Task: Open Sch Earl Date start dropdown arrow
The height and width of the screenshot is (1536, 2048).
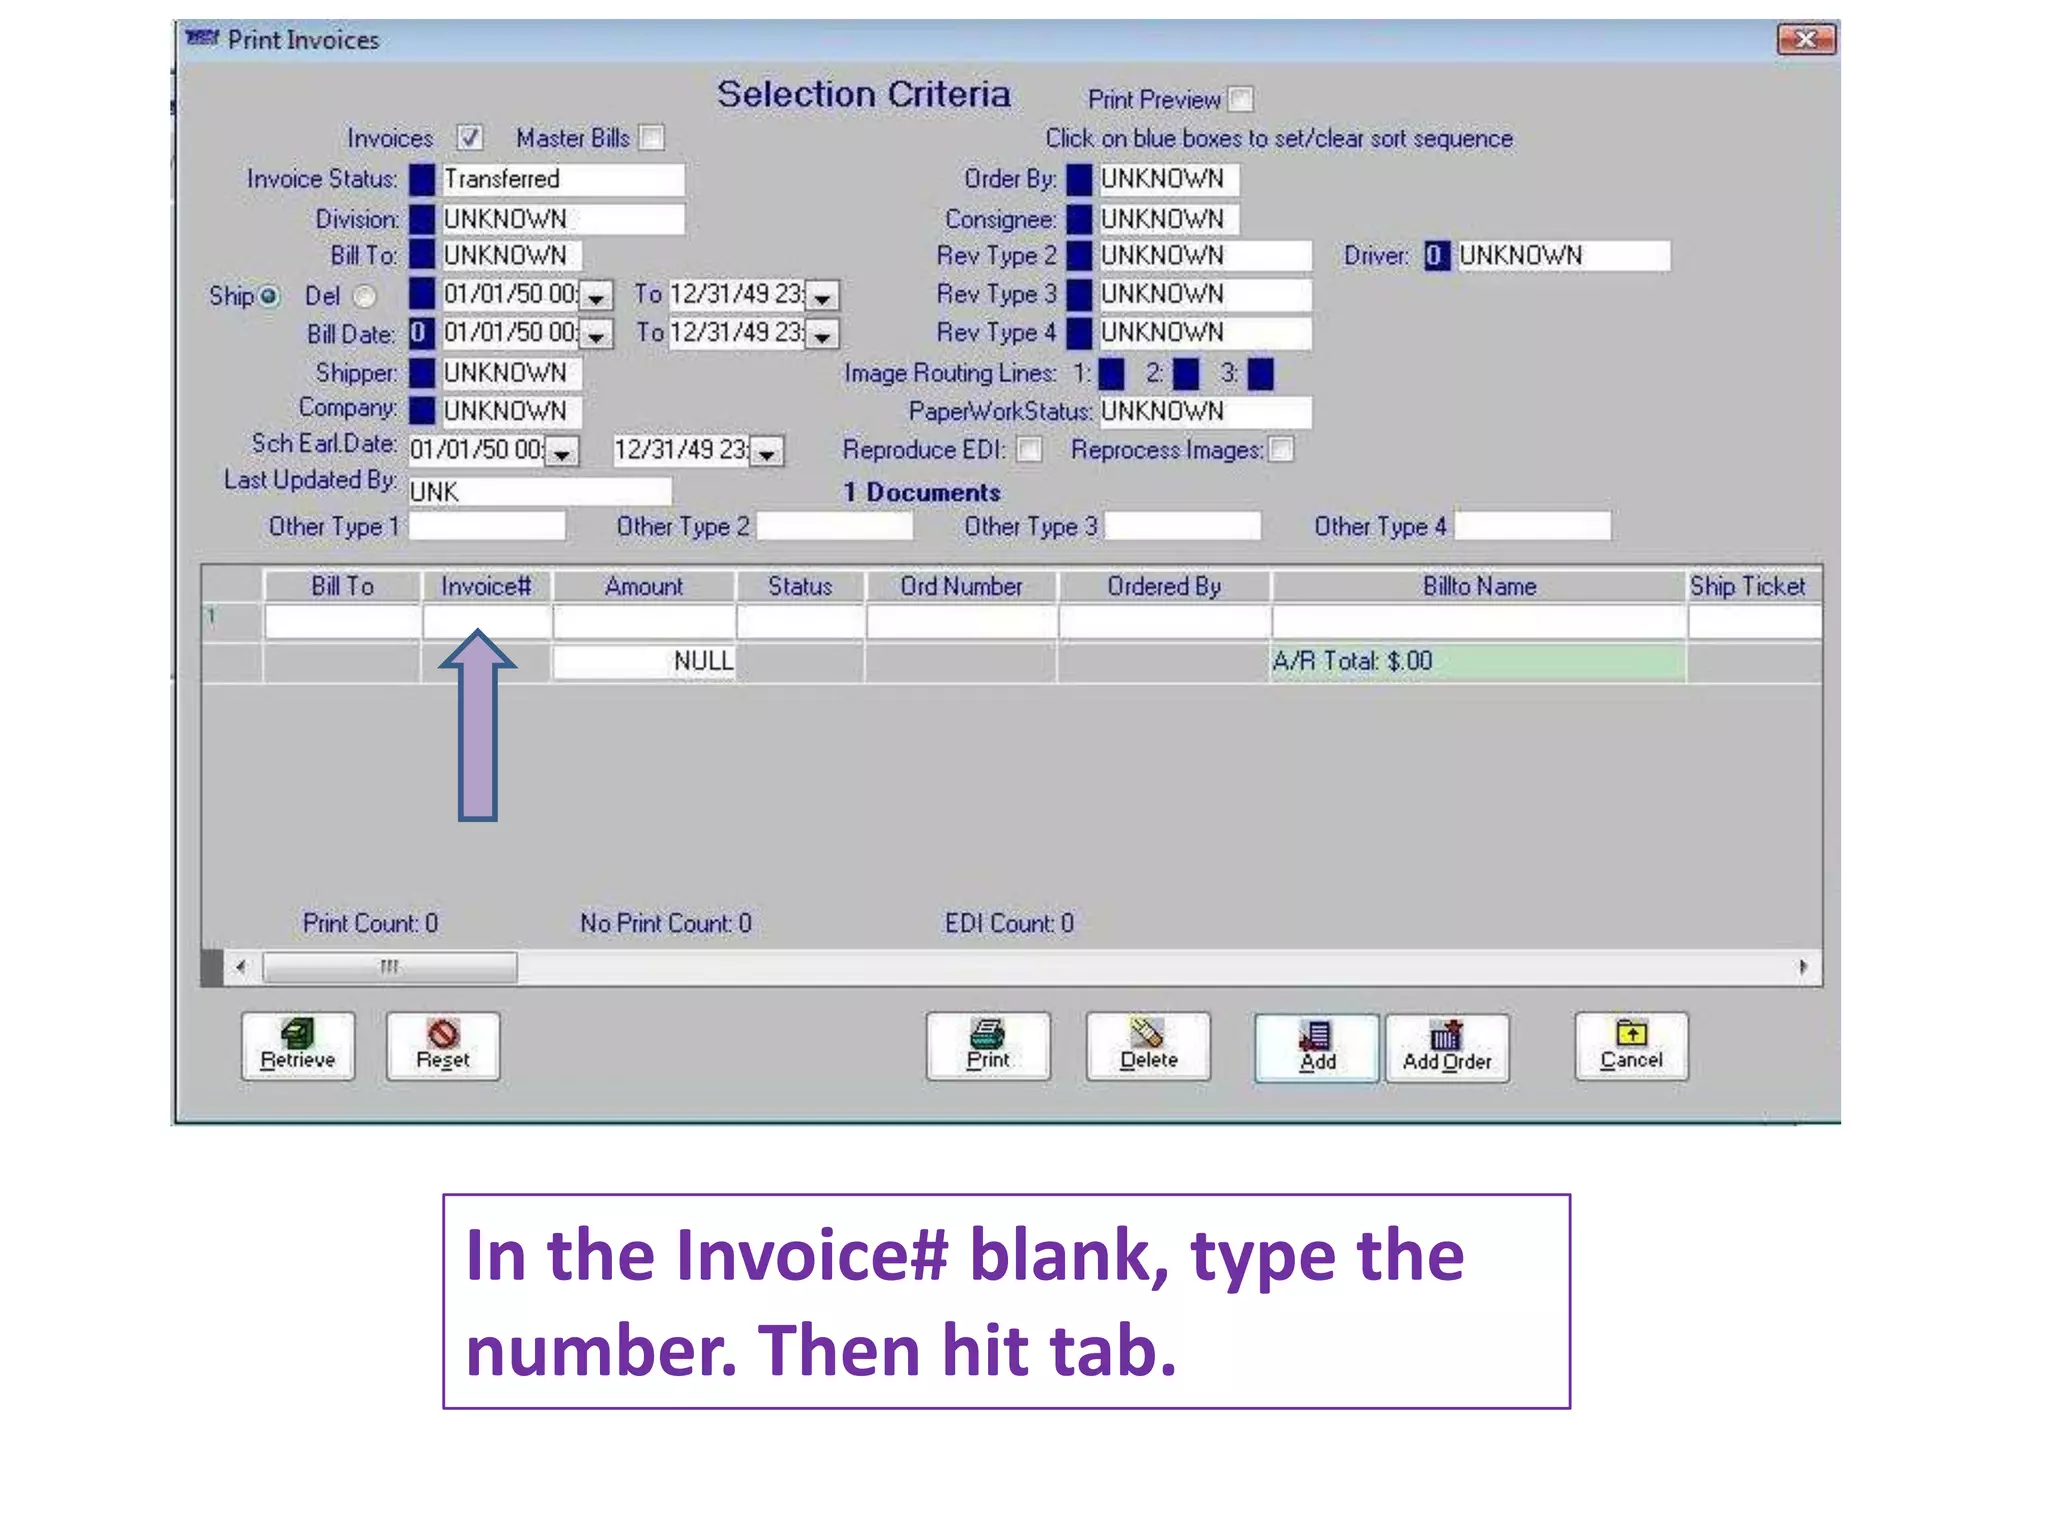Action: tap(562, 453)
